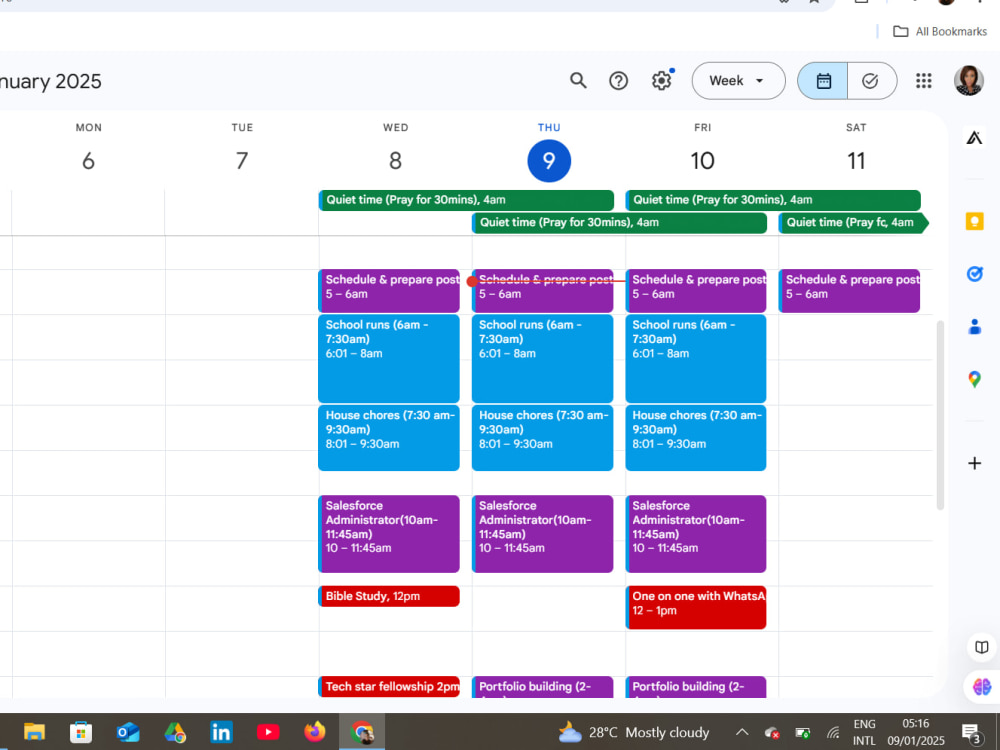Viewport: 1000px width, 750px height.
Task: Click the calendar vertical scrollbar
Action: coord(940,415)
